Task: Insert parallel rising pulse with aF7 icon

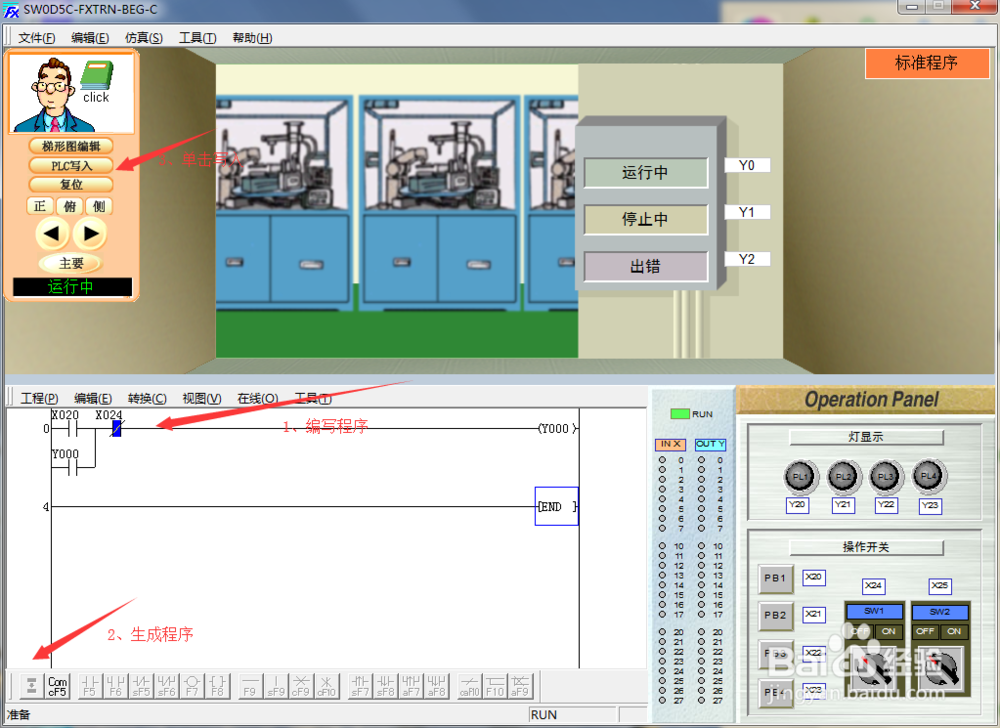Action: click(x=411, y=686)
